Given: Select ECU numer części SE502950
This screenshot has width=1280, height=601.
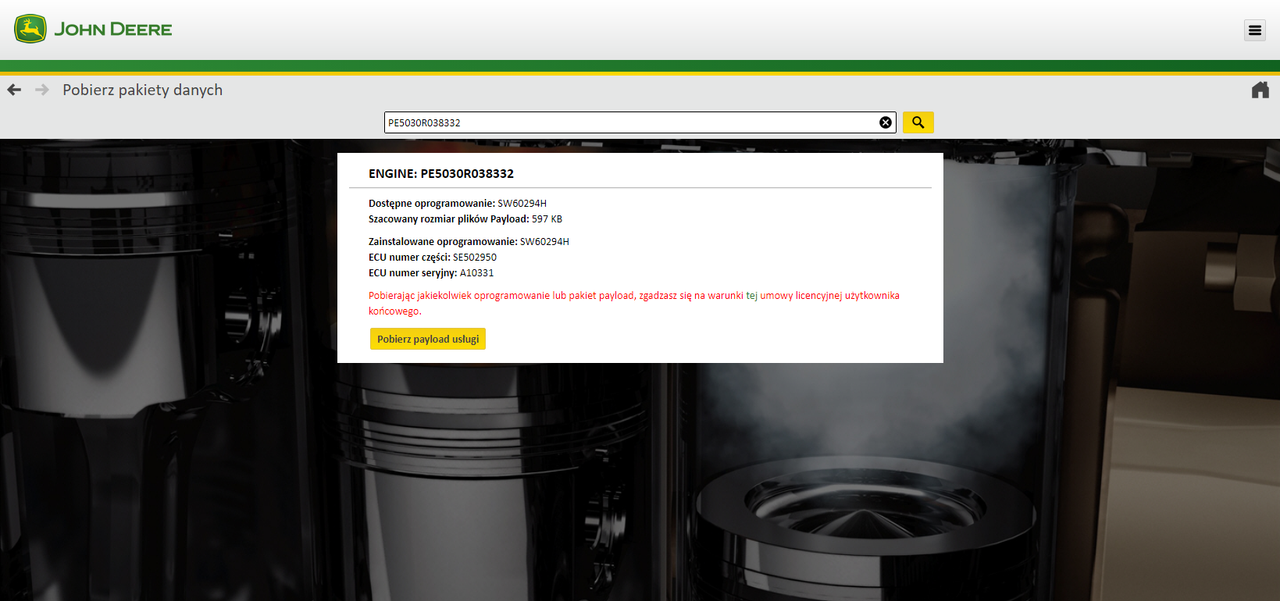Looking at the screenshot, I should click(x=433, y=257).
